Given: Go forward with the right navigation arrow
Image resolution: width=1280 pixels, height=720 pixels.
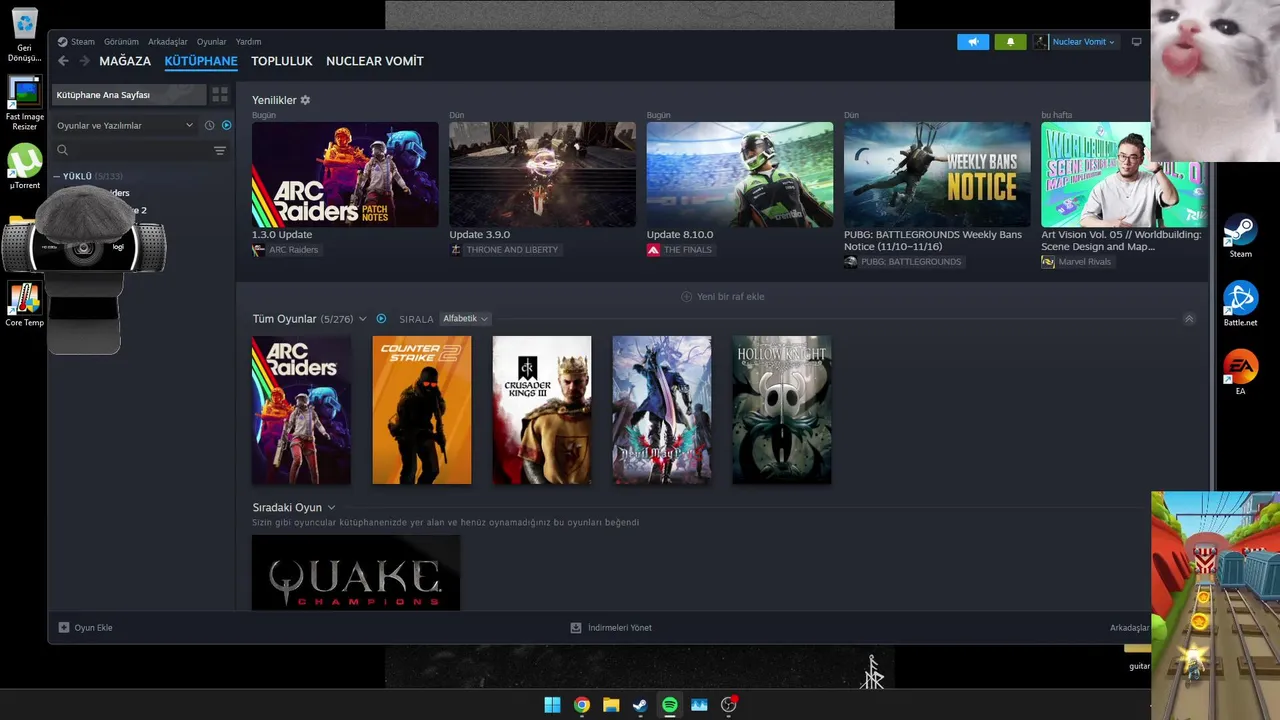Looking at the screenshot, I should [x=84, y=61].
